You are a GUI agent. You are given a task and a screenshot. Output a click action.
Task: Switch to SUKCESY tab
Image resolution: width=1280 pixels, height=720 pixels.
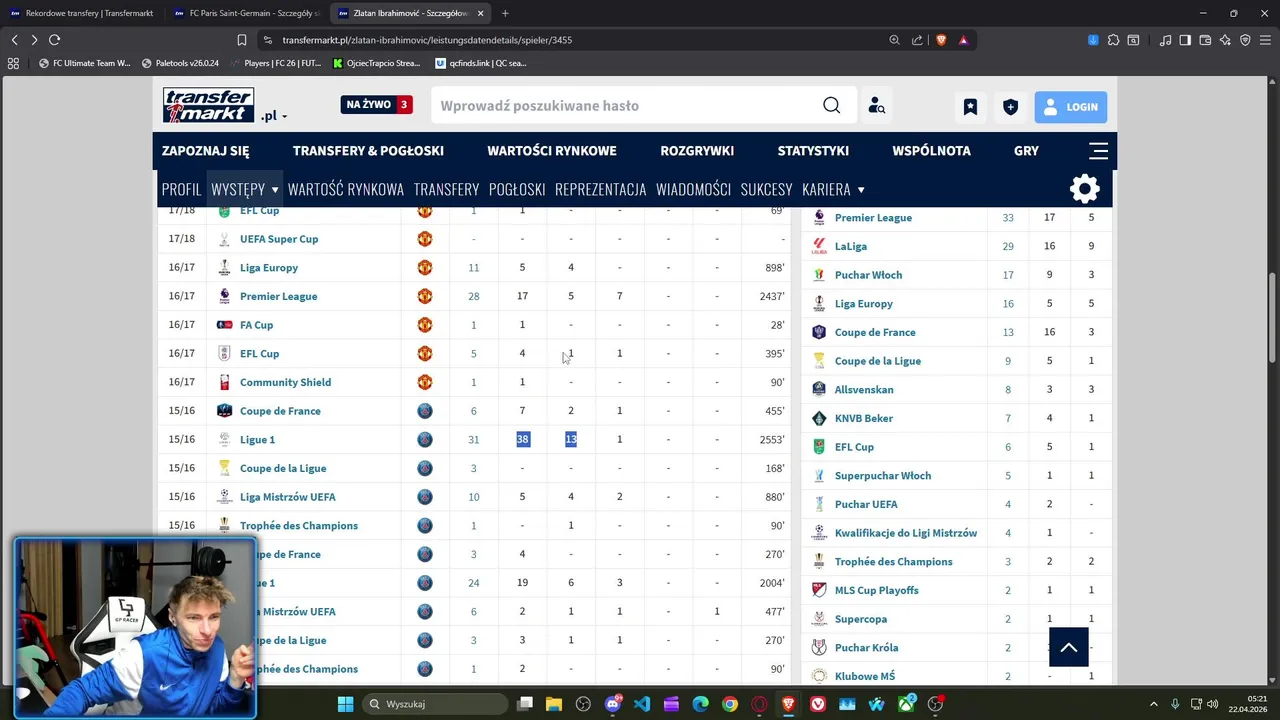click(x=766, y=189)
